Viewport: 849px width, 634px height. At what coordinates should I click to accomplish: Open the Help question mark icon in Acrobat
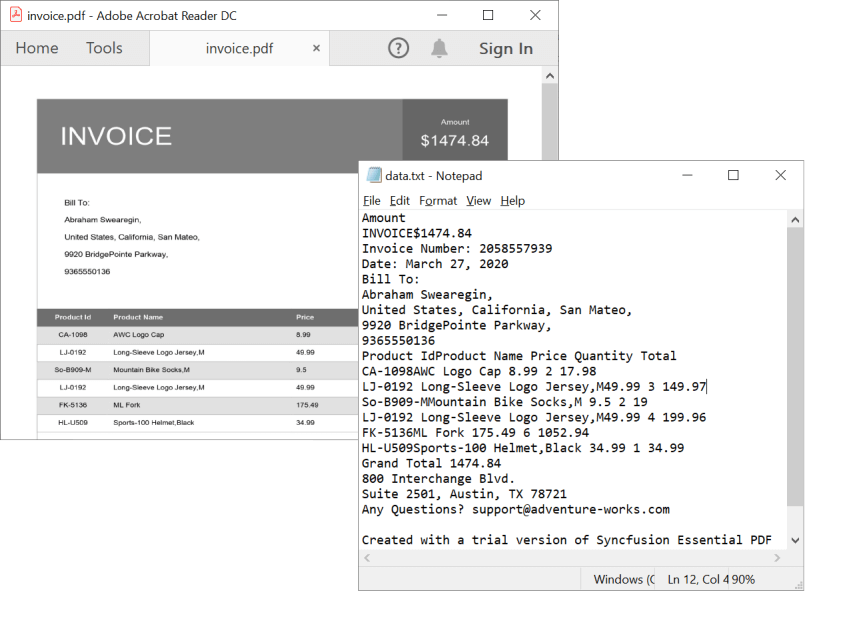point(399,48)
